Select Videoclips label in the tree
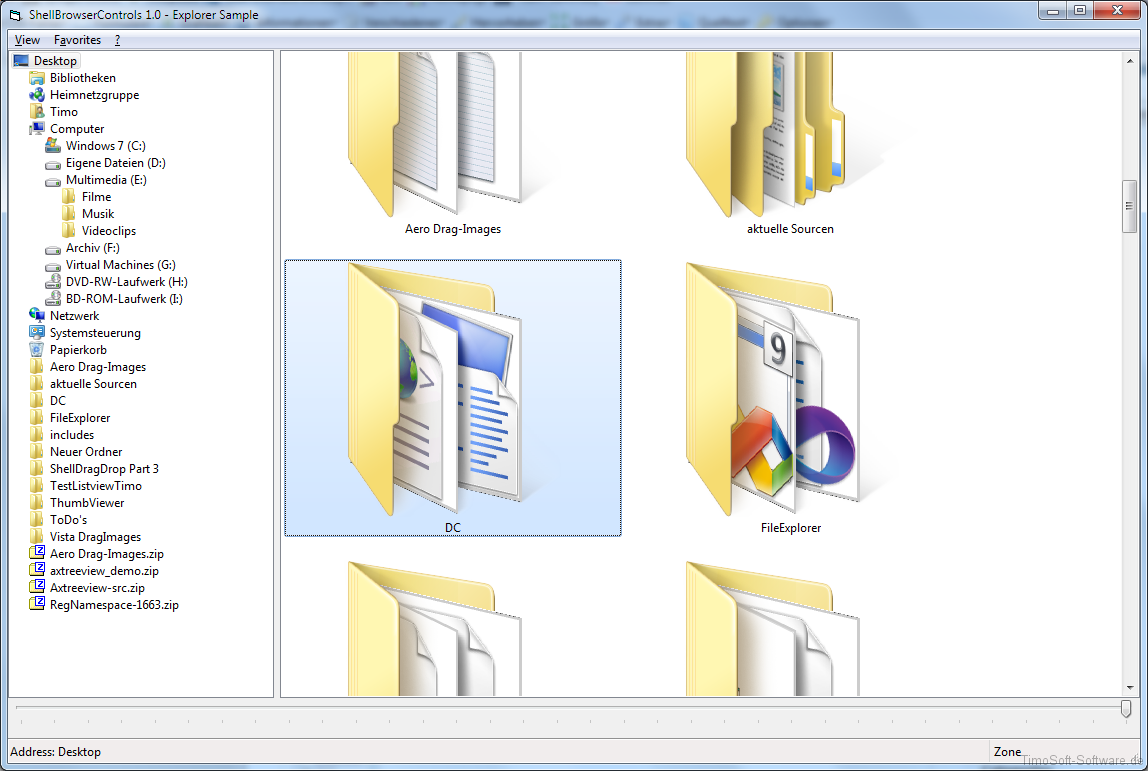 (109, 231)
